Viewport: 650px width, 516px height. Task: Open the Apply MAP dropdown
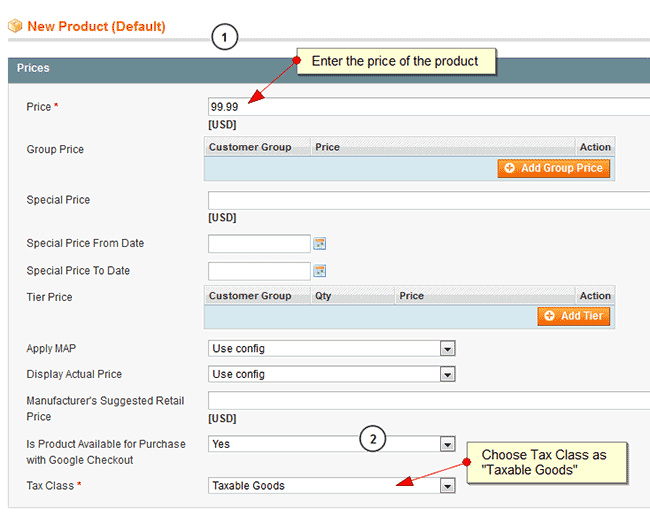point(332,349)
